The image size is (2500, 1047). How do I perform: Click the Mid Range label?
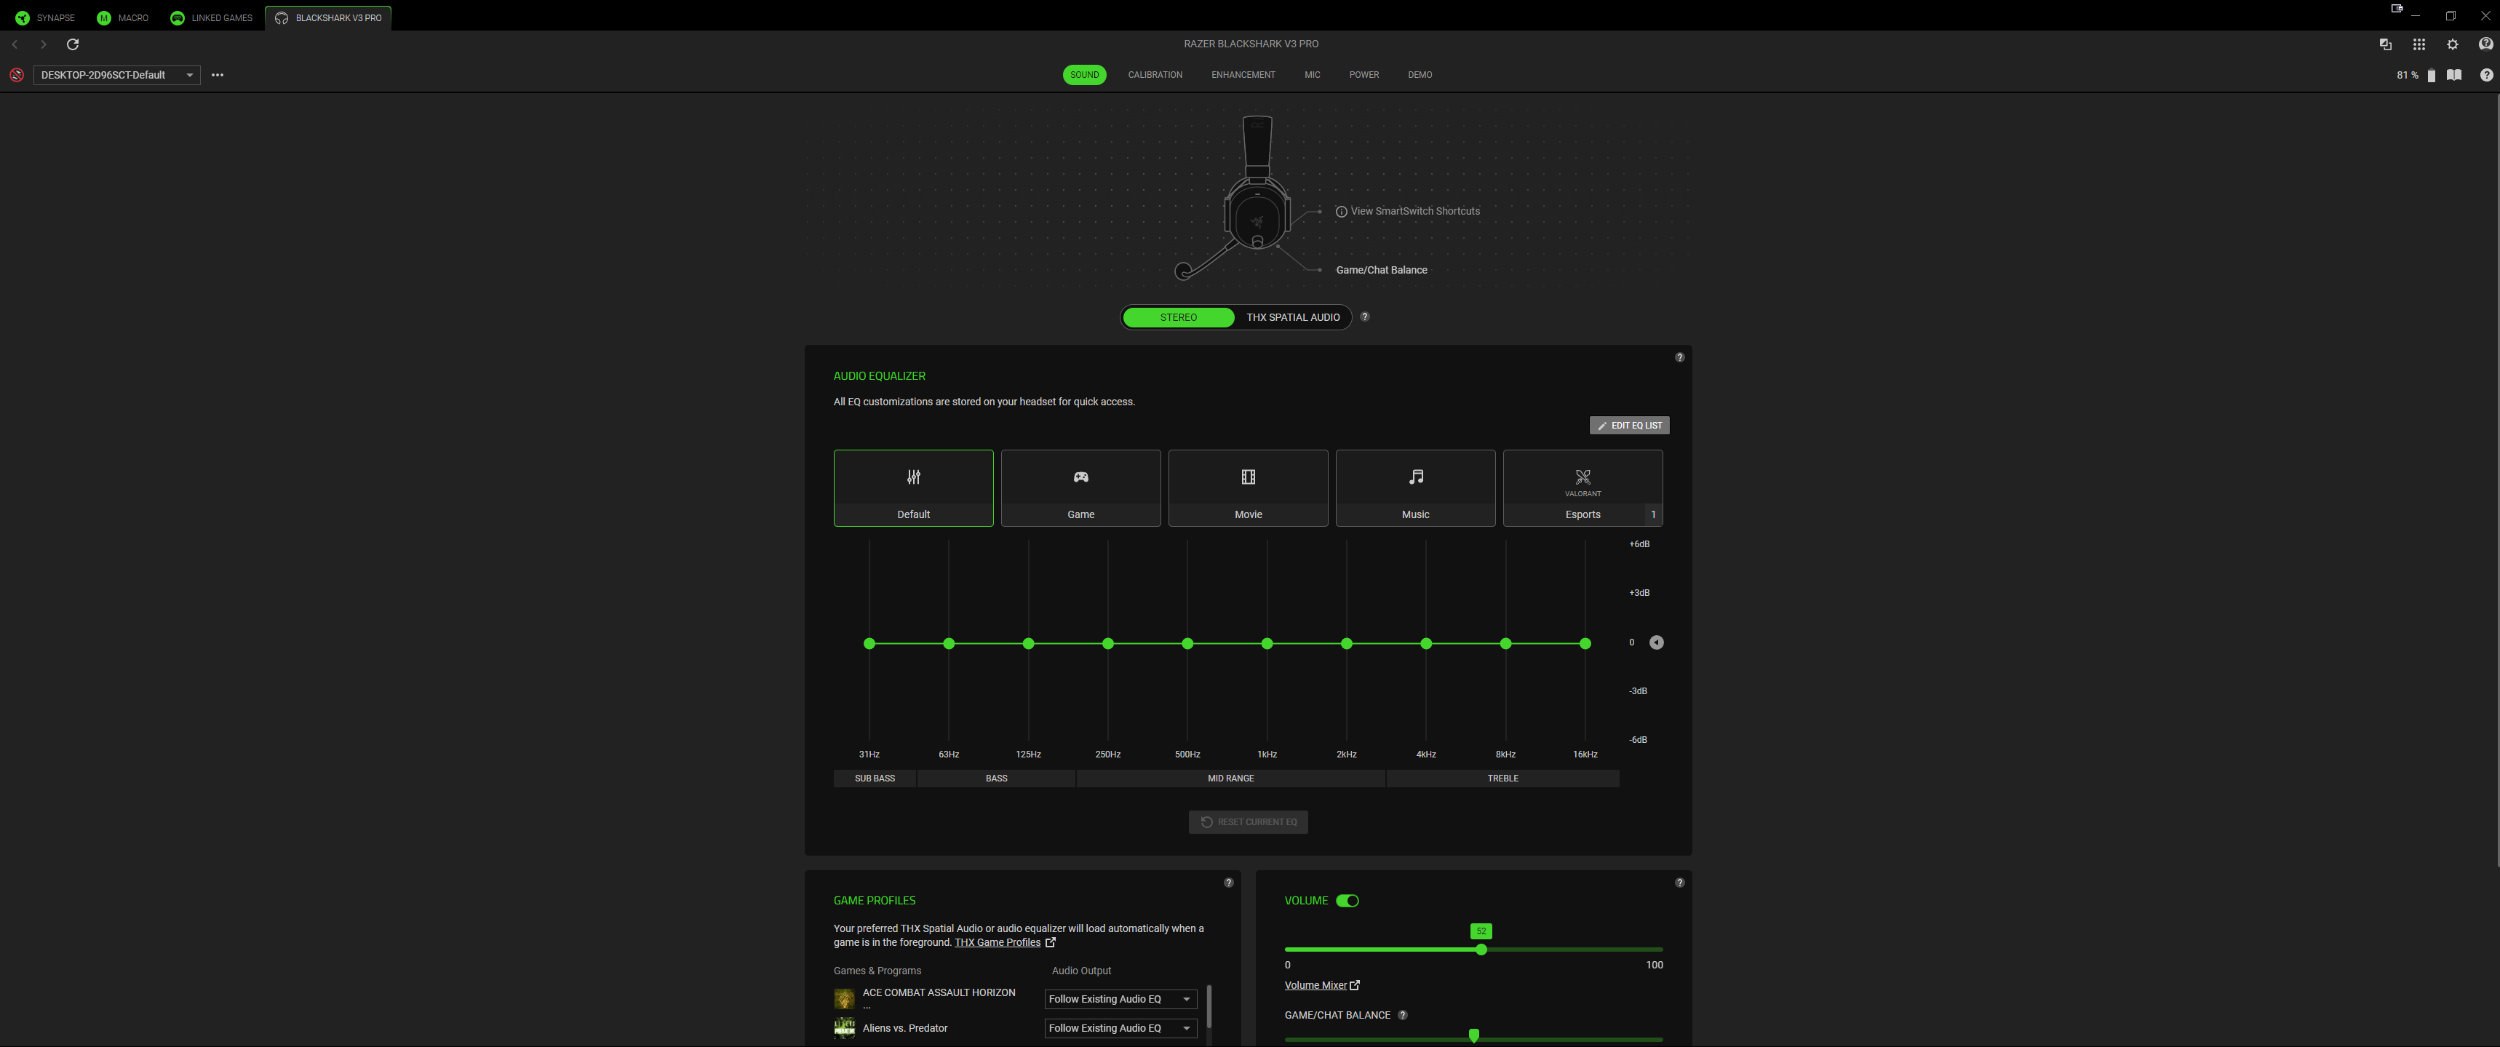pos(1231,779)
